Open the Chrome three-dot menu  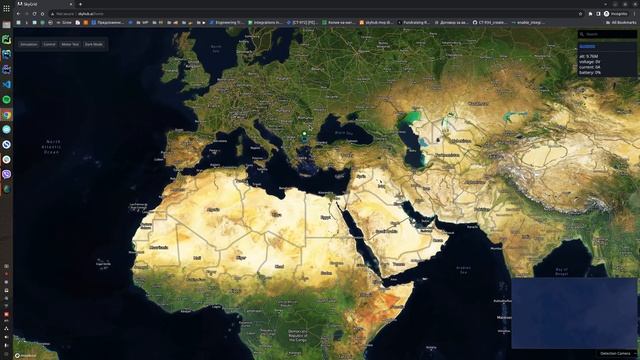635,14
